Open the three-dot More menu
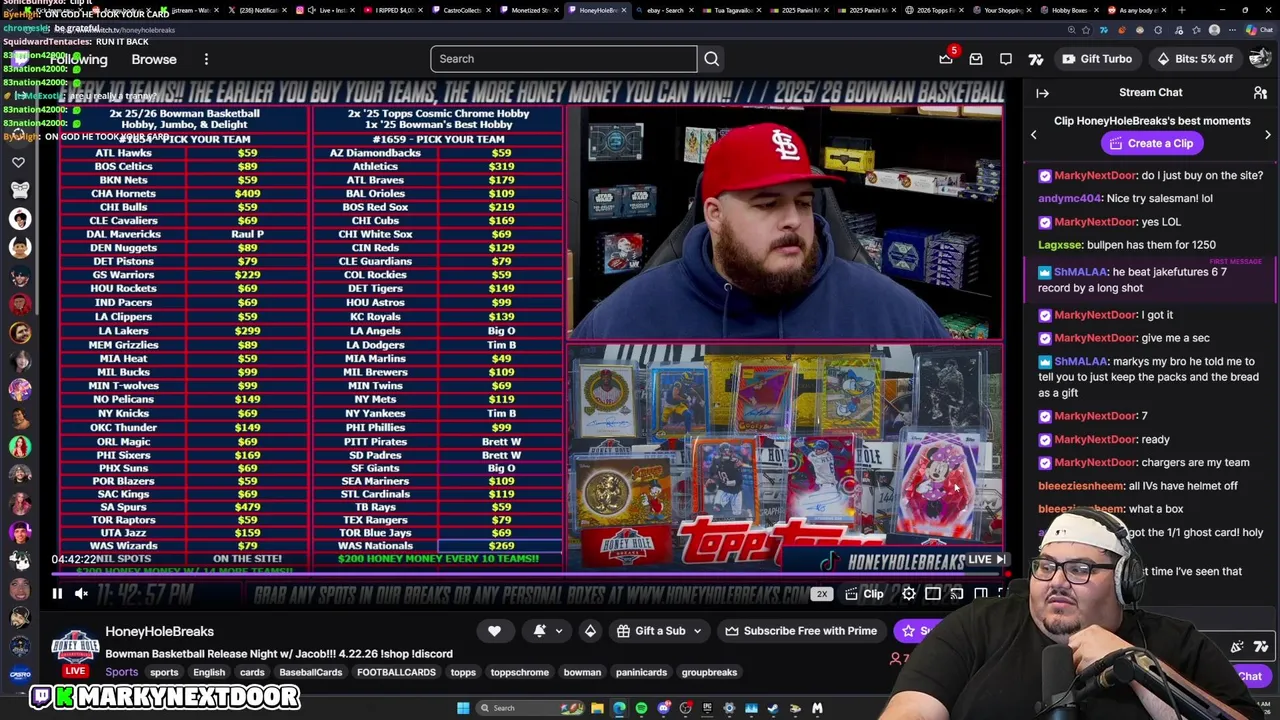 [x=206, y=60]
